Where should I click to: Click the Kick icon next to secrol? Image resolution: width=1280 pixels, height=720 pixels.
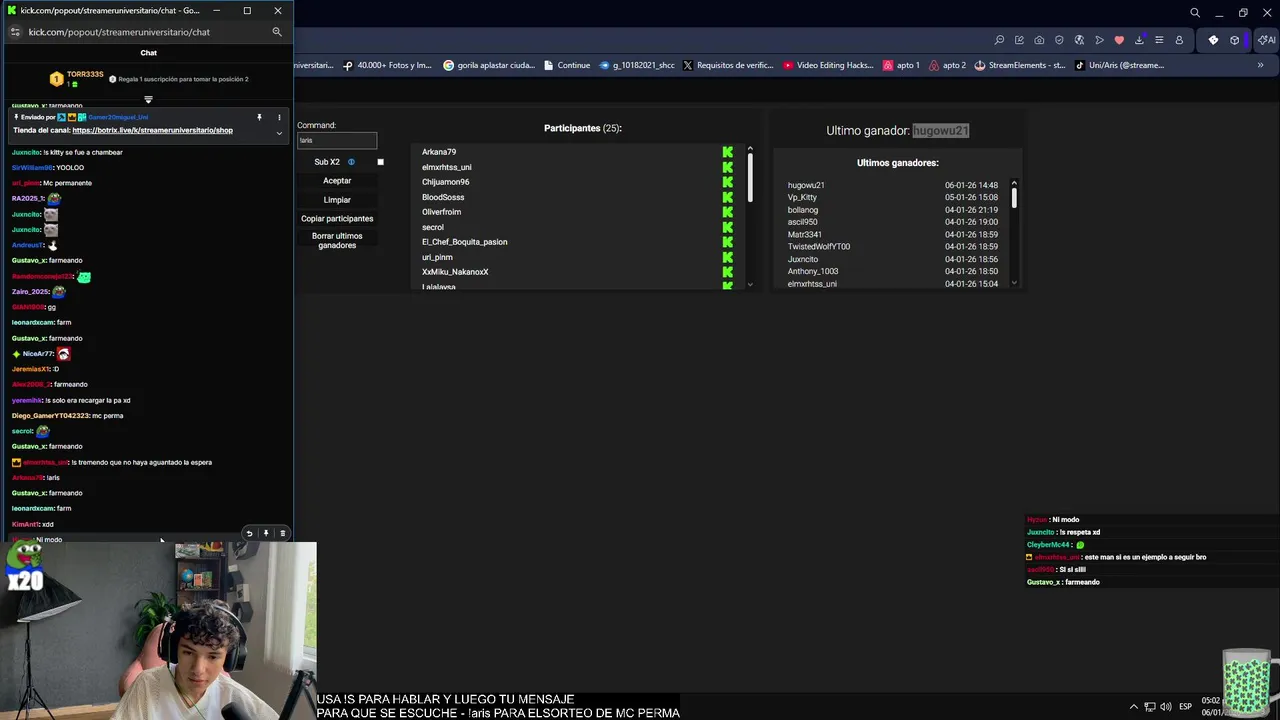pyautogui.click(x=728, y=227)
